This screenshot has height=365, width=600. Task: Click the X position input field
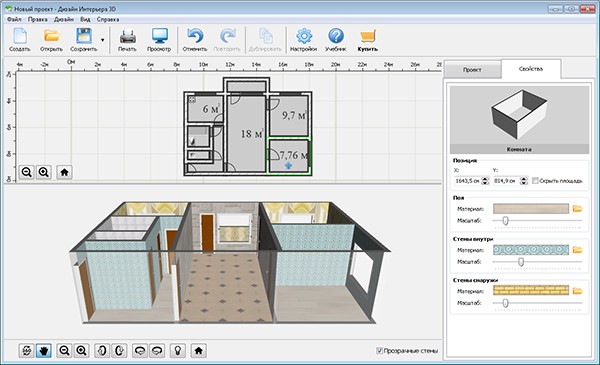pos(468,181)
